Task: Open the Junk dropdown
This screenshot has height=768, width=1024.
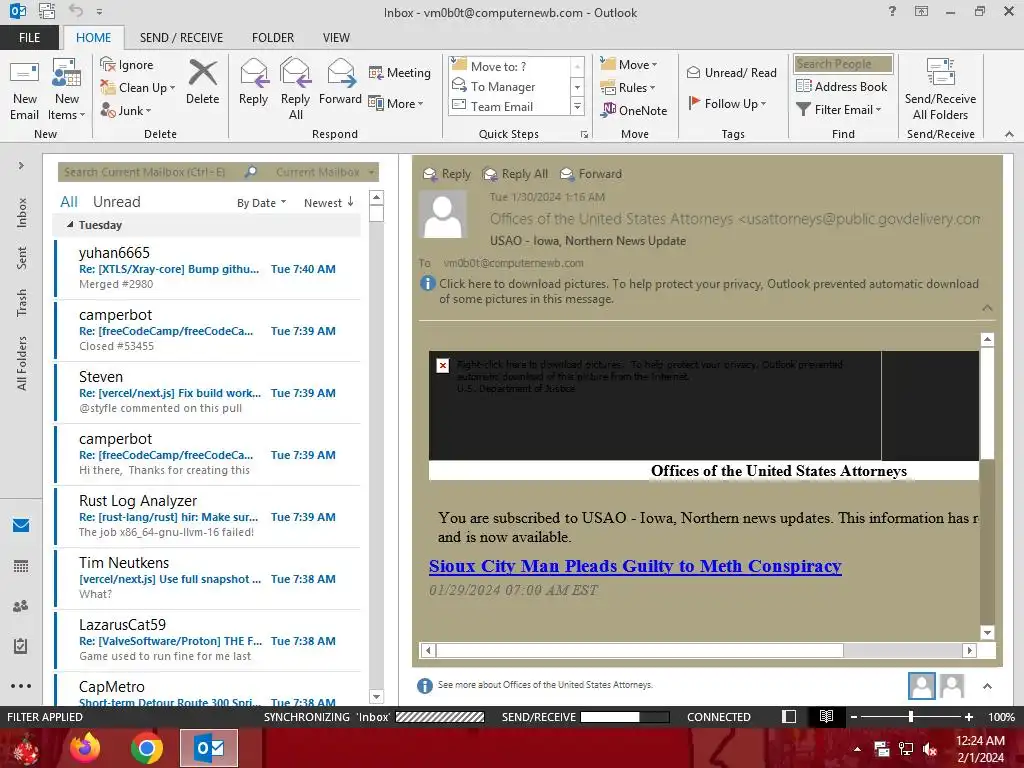Action: pos(126,110)
